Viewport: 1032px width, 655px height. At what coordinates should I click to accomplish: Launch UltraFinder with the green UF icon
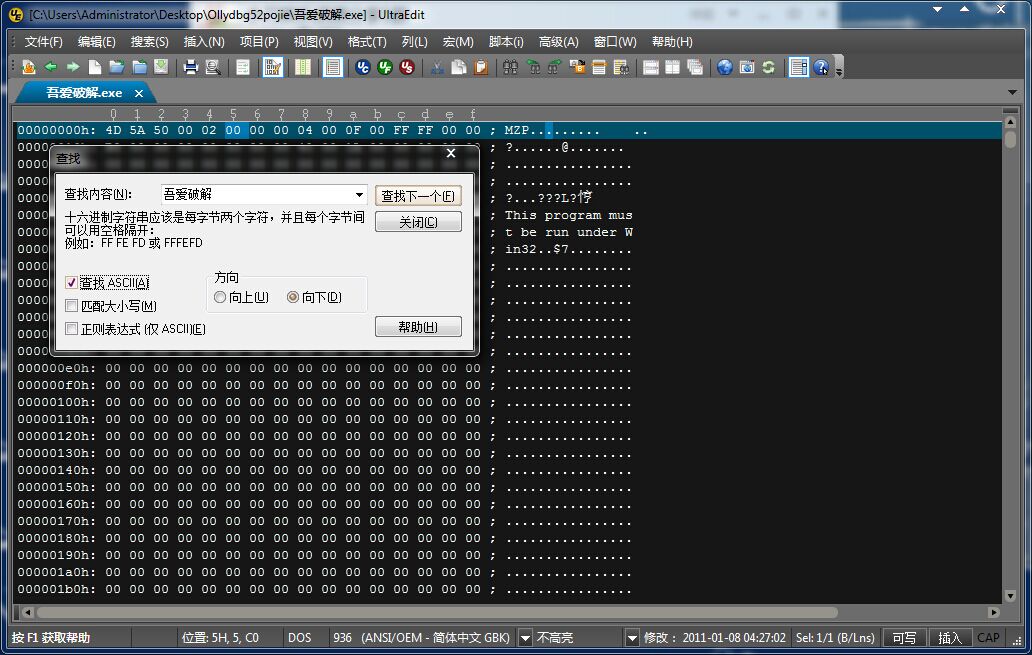click(x=385, y=67)
